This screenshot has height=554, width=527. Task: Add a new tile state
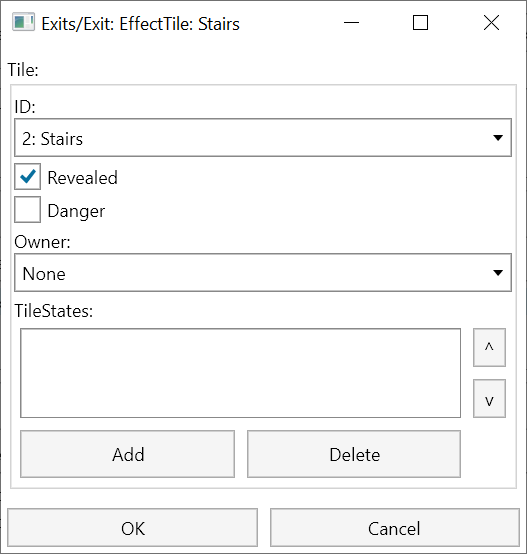[128, 454]
